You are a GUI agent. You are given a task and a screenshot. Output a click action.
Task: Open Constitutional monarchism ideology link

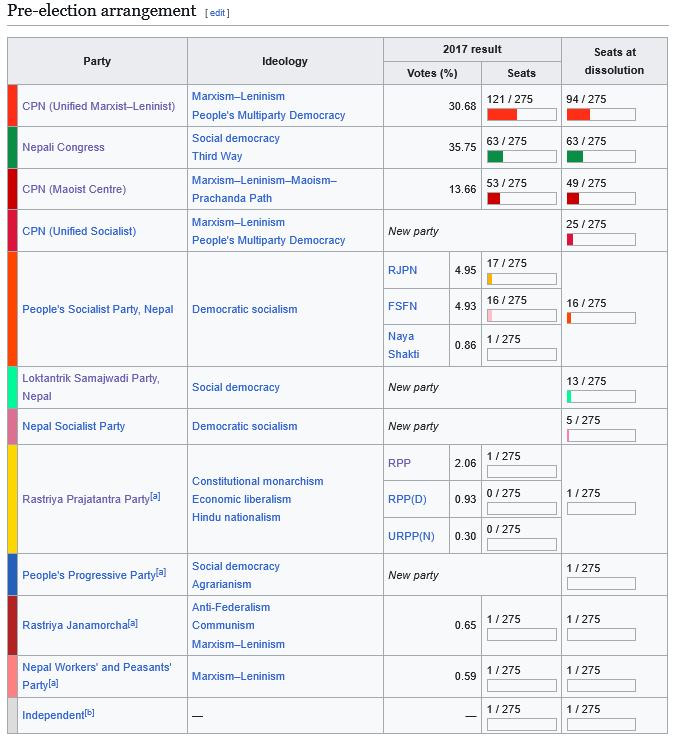(258, 481)
